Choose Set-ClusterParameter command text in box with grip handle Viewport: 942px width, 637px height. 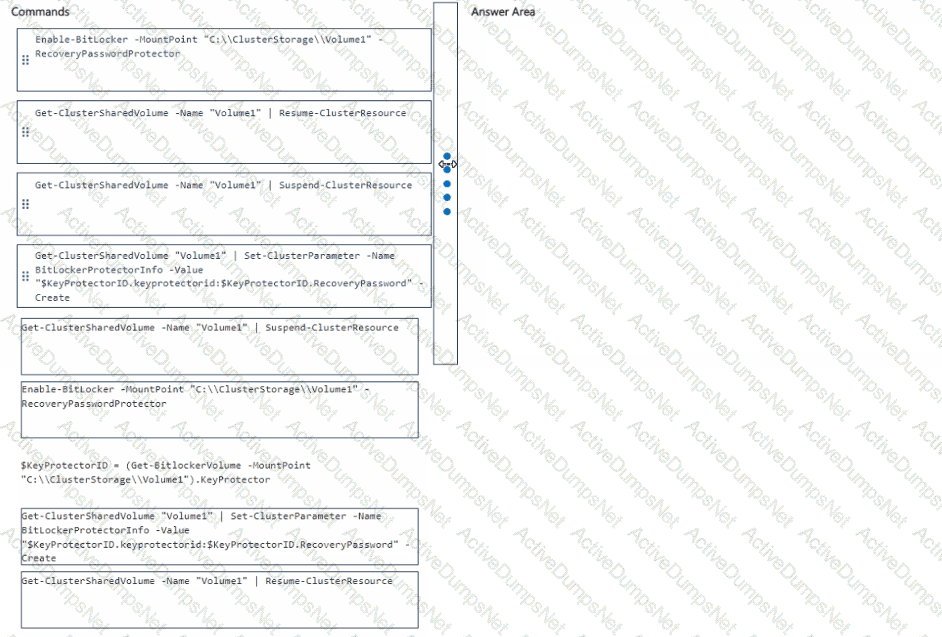pos(229,276)
